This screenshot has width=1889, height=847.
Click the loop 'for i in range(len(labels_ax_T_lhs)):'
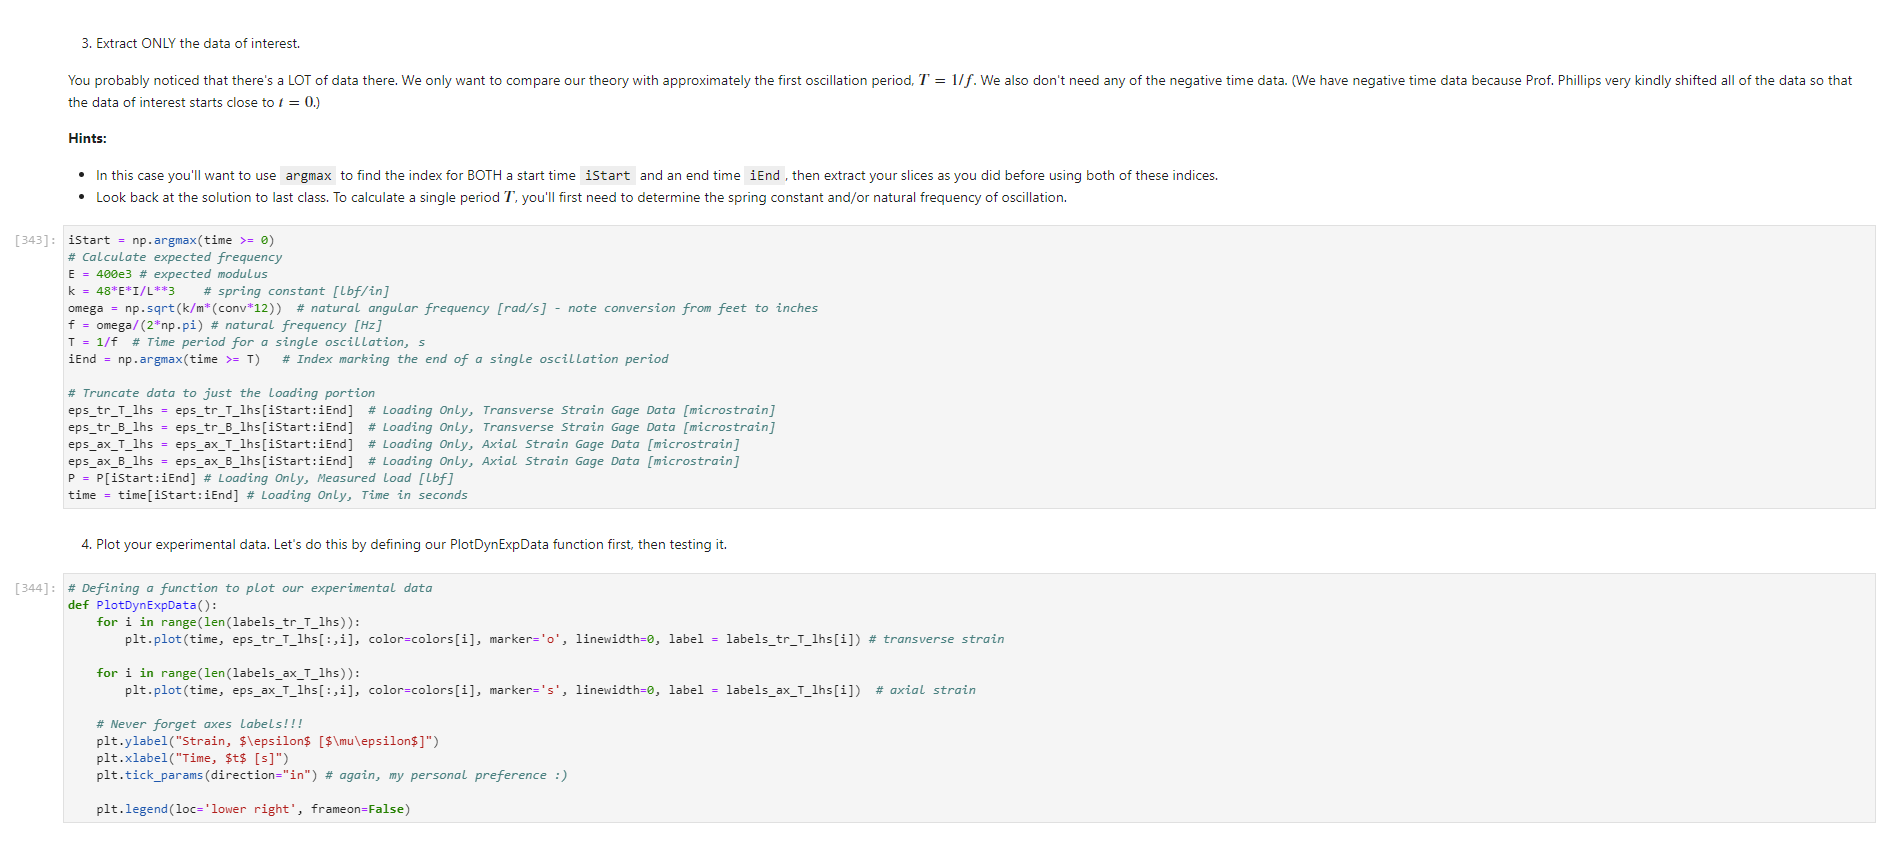pyautogui.click(x=228, y=673)
